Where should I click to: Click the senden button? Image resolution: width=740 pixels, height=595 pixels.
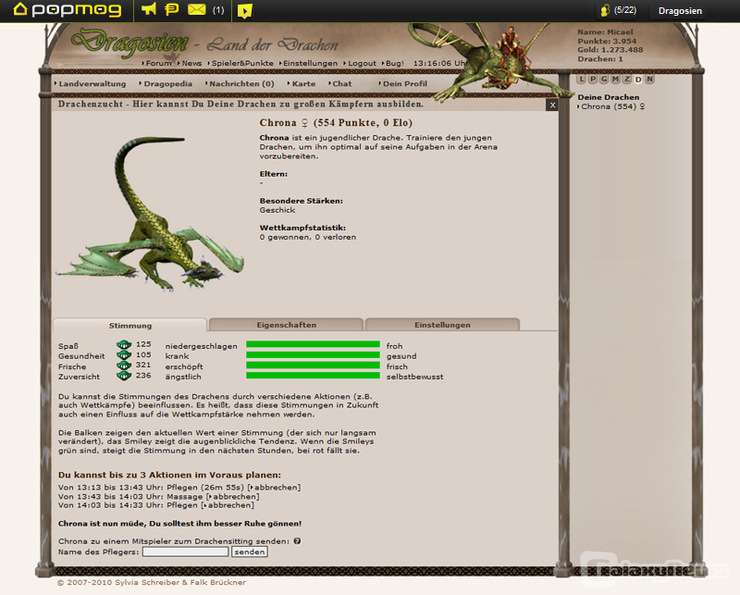[x=250, y=552]
